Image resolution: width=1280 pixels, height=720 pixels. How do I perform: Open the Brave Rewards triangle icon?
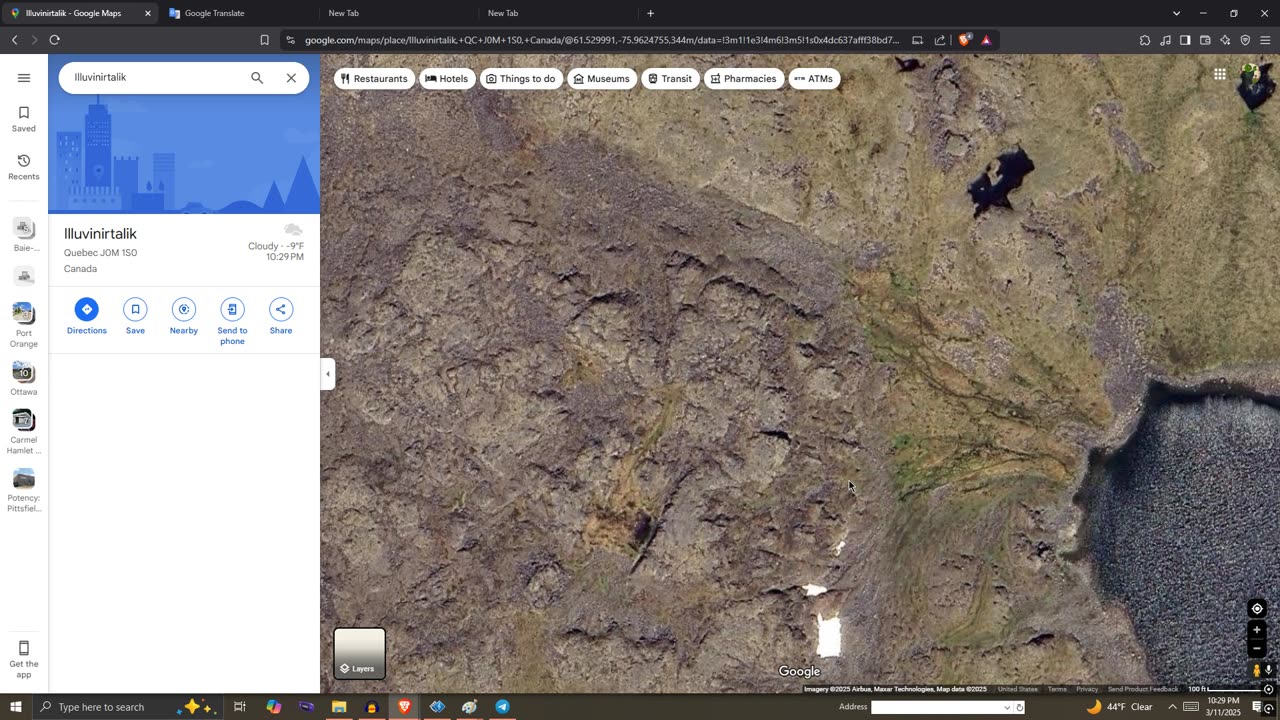[x=986, y=40]
